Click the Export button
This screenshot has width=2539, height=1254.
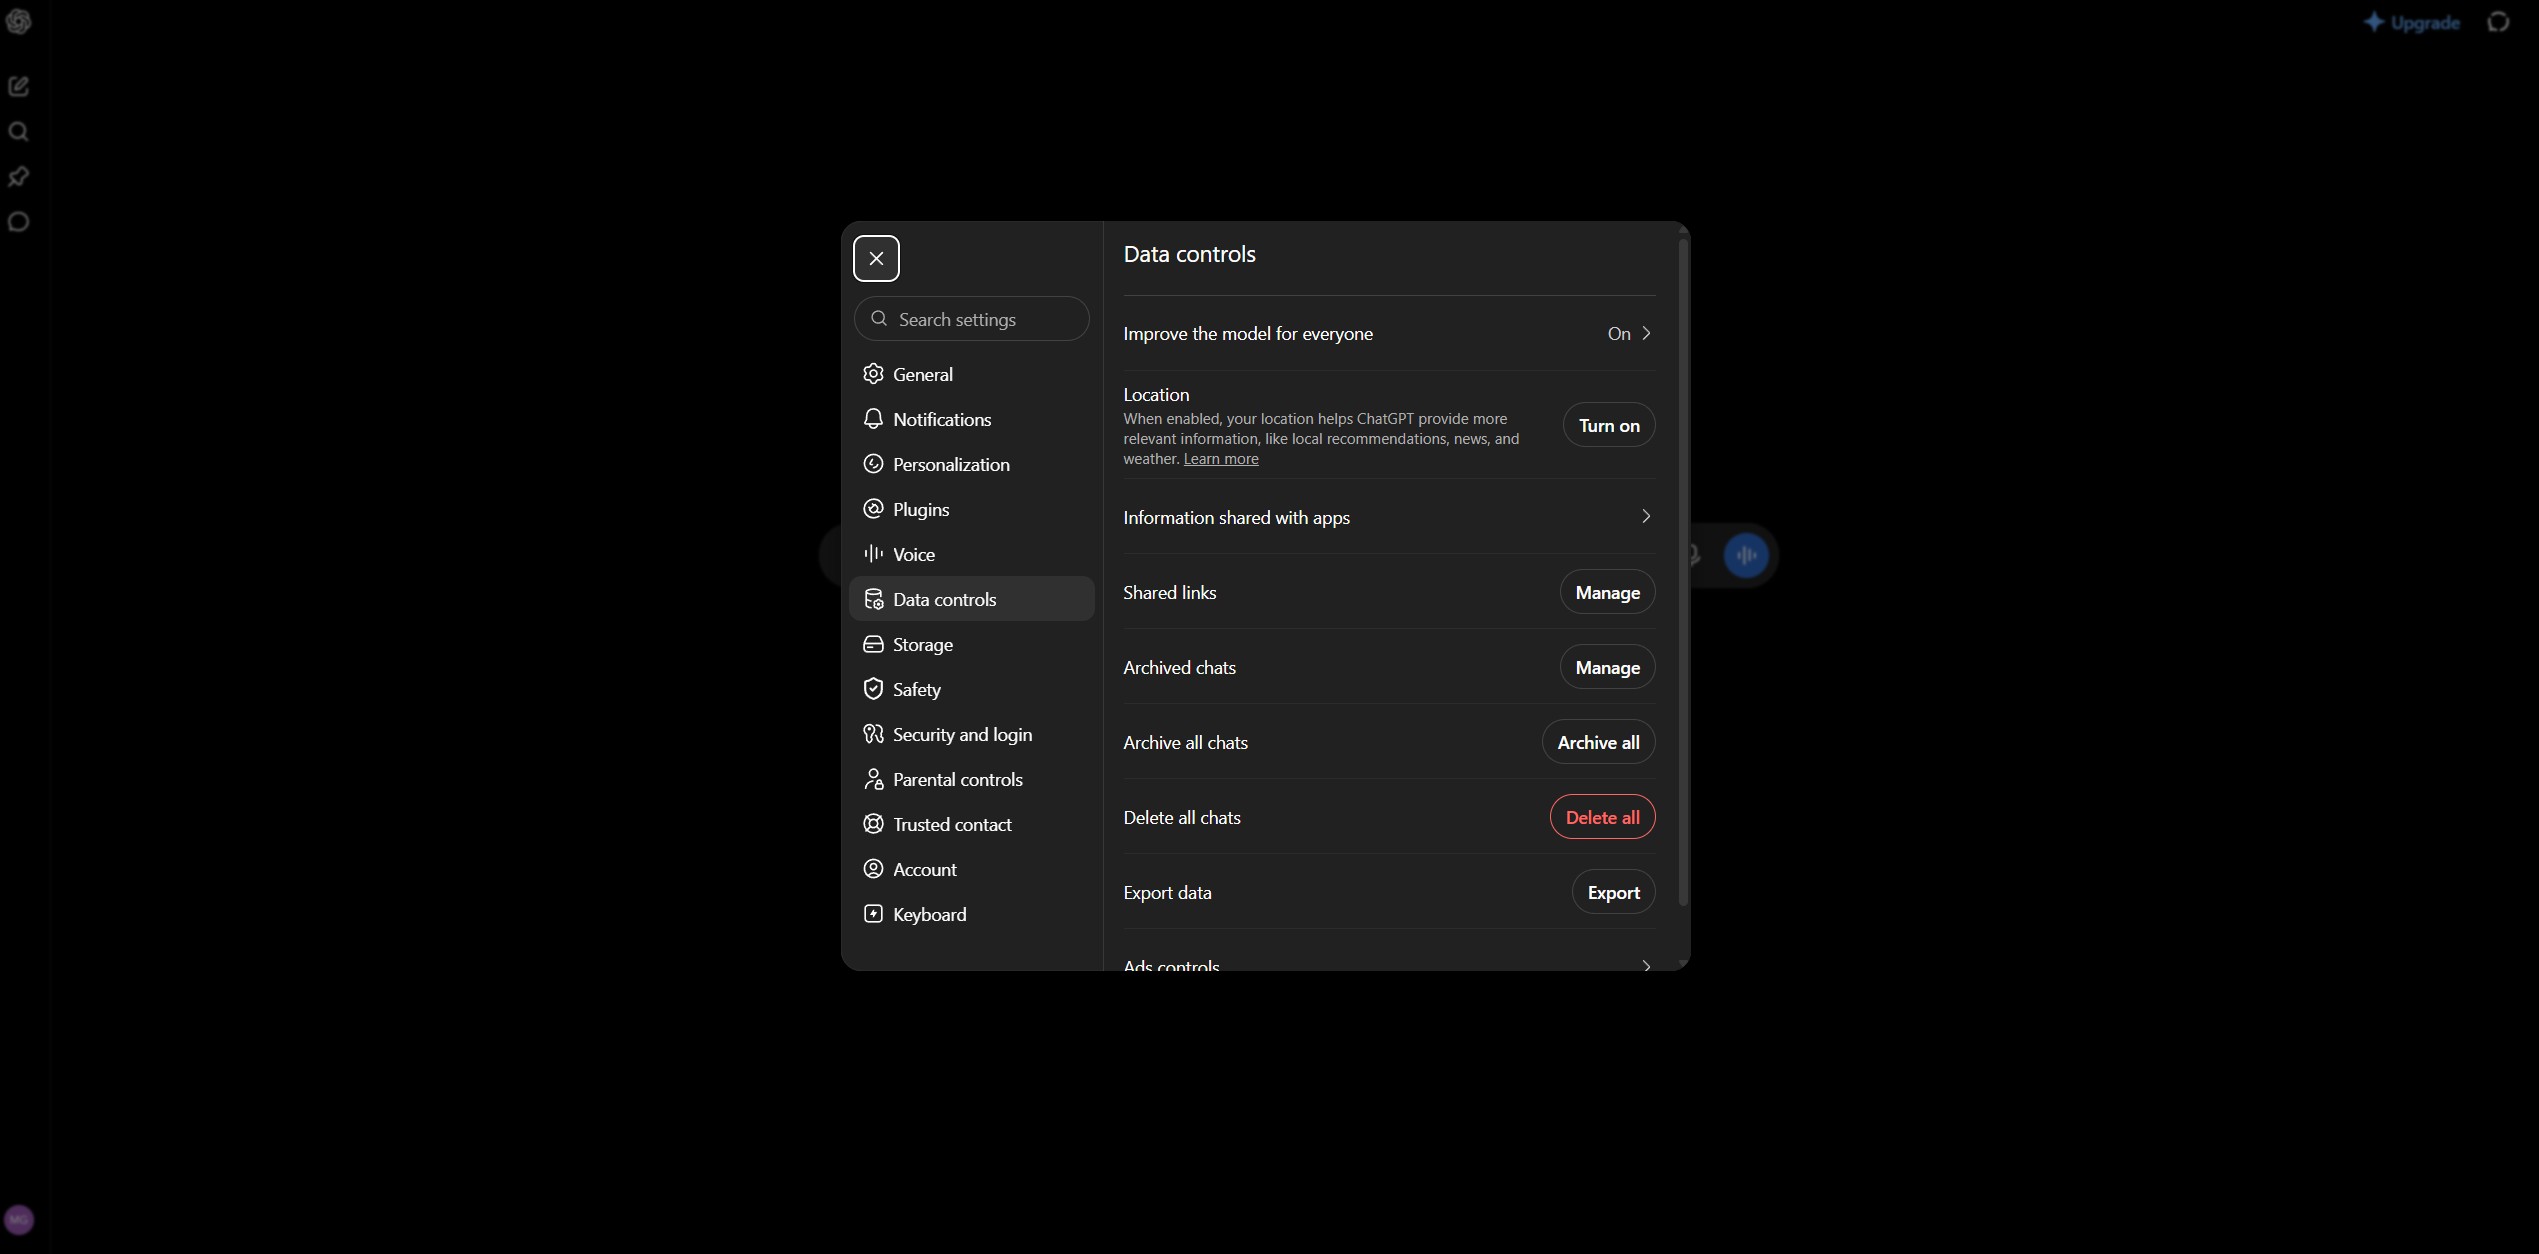[x=1613, y=892]
